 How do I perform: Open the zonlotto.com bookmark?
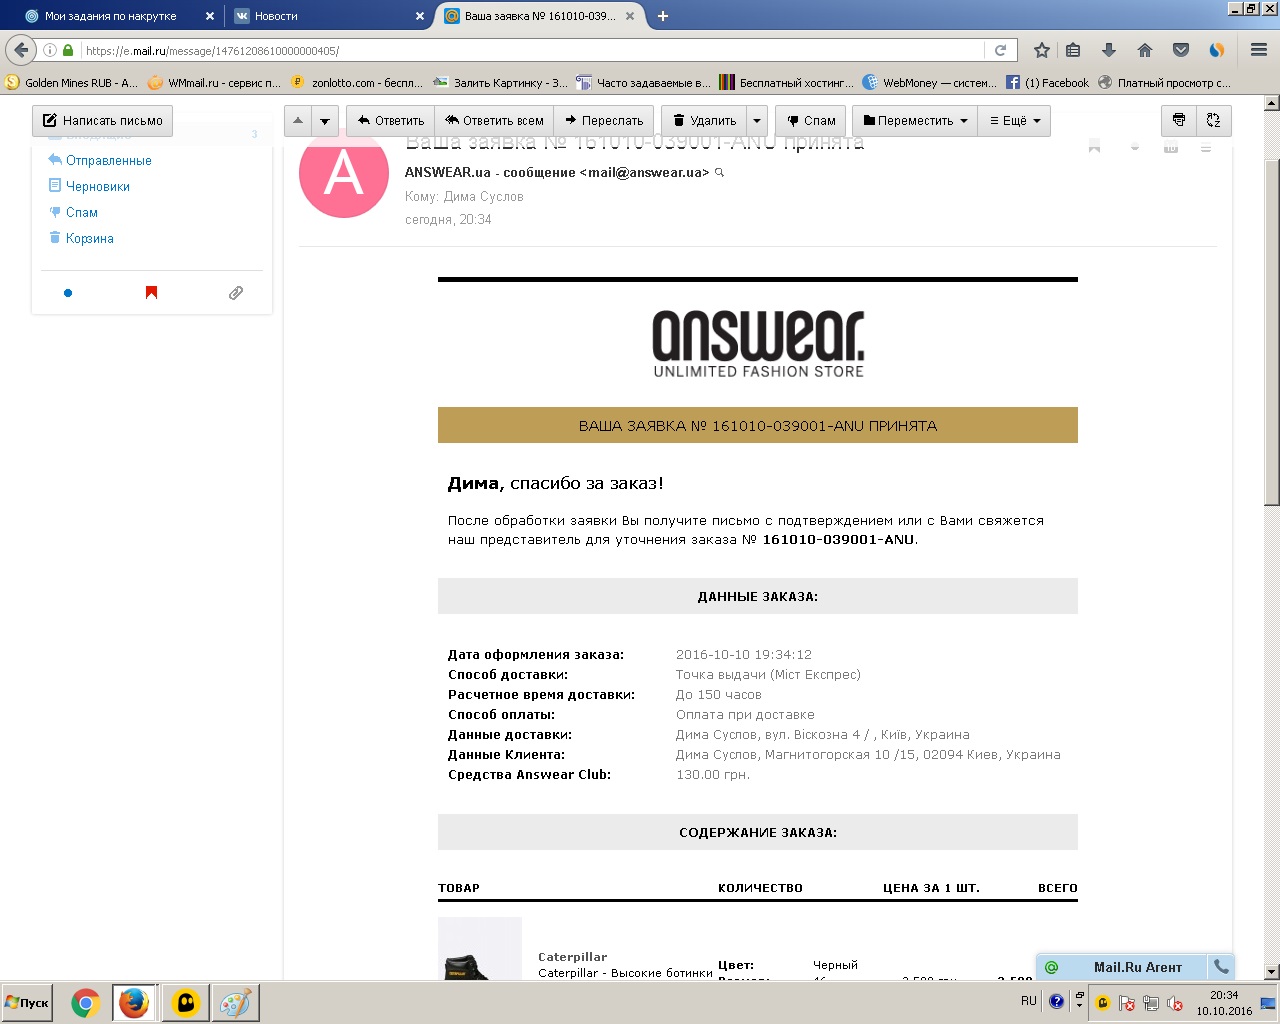tap(357, 83)
